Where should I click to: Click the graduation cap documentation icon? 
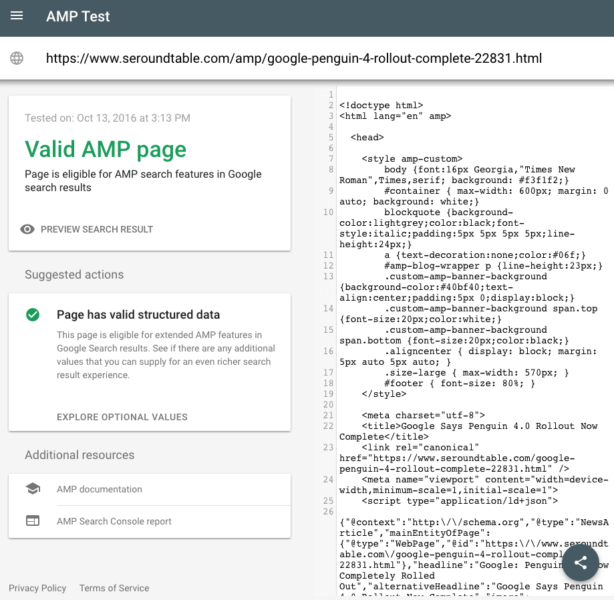[x=33, y=489]
